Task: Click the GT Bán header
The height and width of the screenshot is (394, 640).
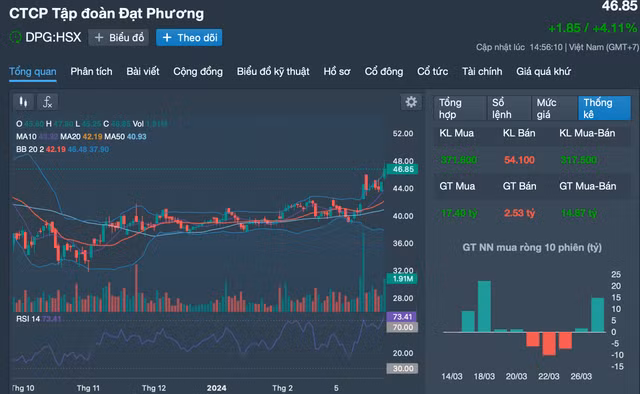Action: coord(519,186)
